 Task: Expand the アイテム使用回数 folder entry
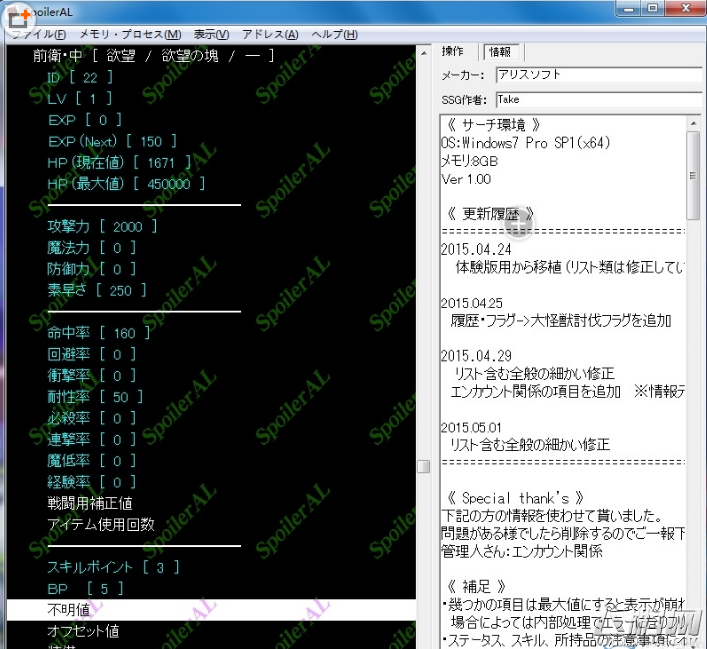(x=101, y=525)
